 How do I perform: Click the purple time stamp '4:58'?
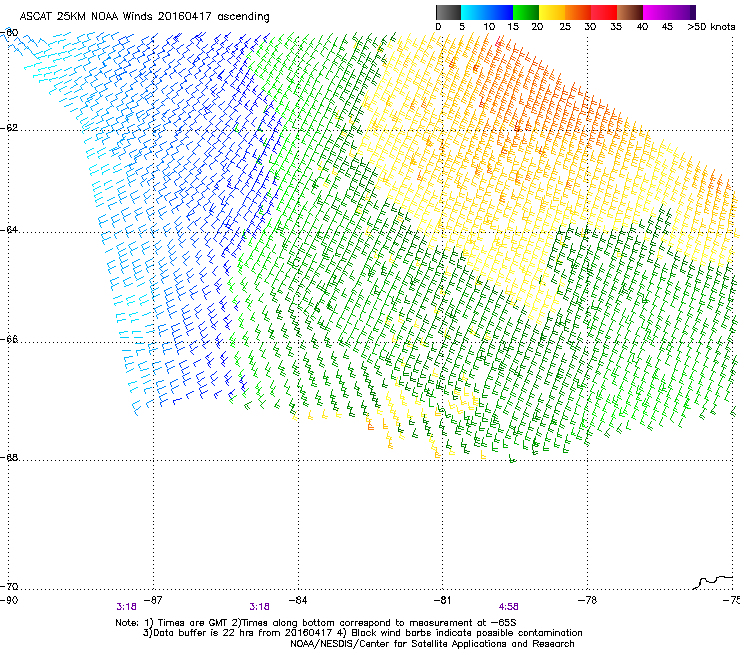coord(508,607)
